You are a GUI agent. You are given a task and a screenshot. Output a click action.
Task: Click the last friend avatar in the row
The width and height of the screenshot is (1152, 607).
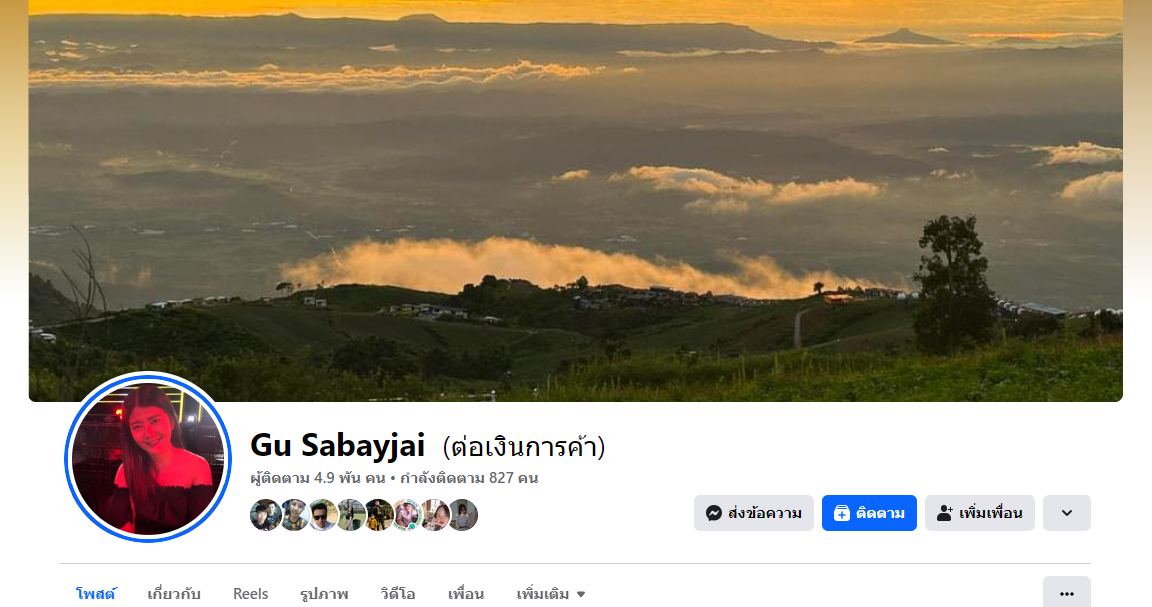click(x=464, y=515)
